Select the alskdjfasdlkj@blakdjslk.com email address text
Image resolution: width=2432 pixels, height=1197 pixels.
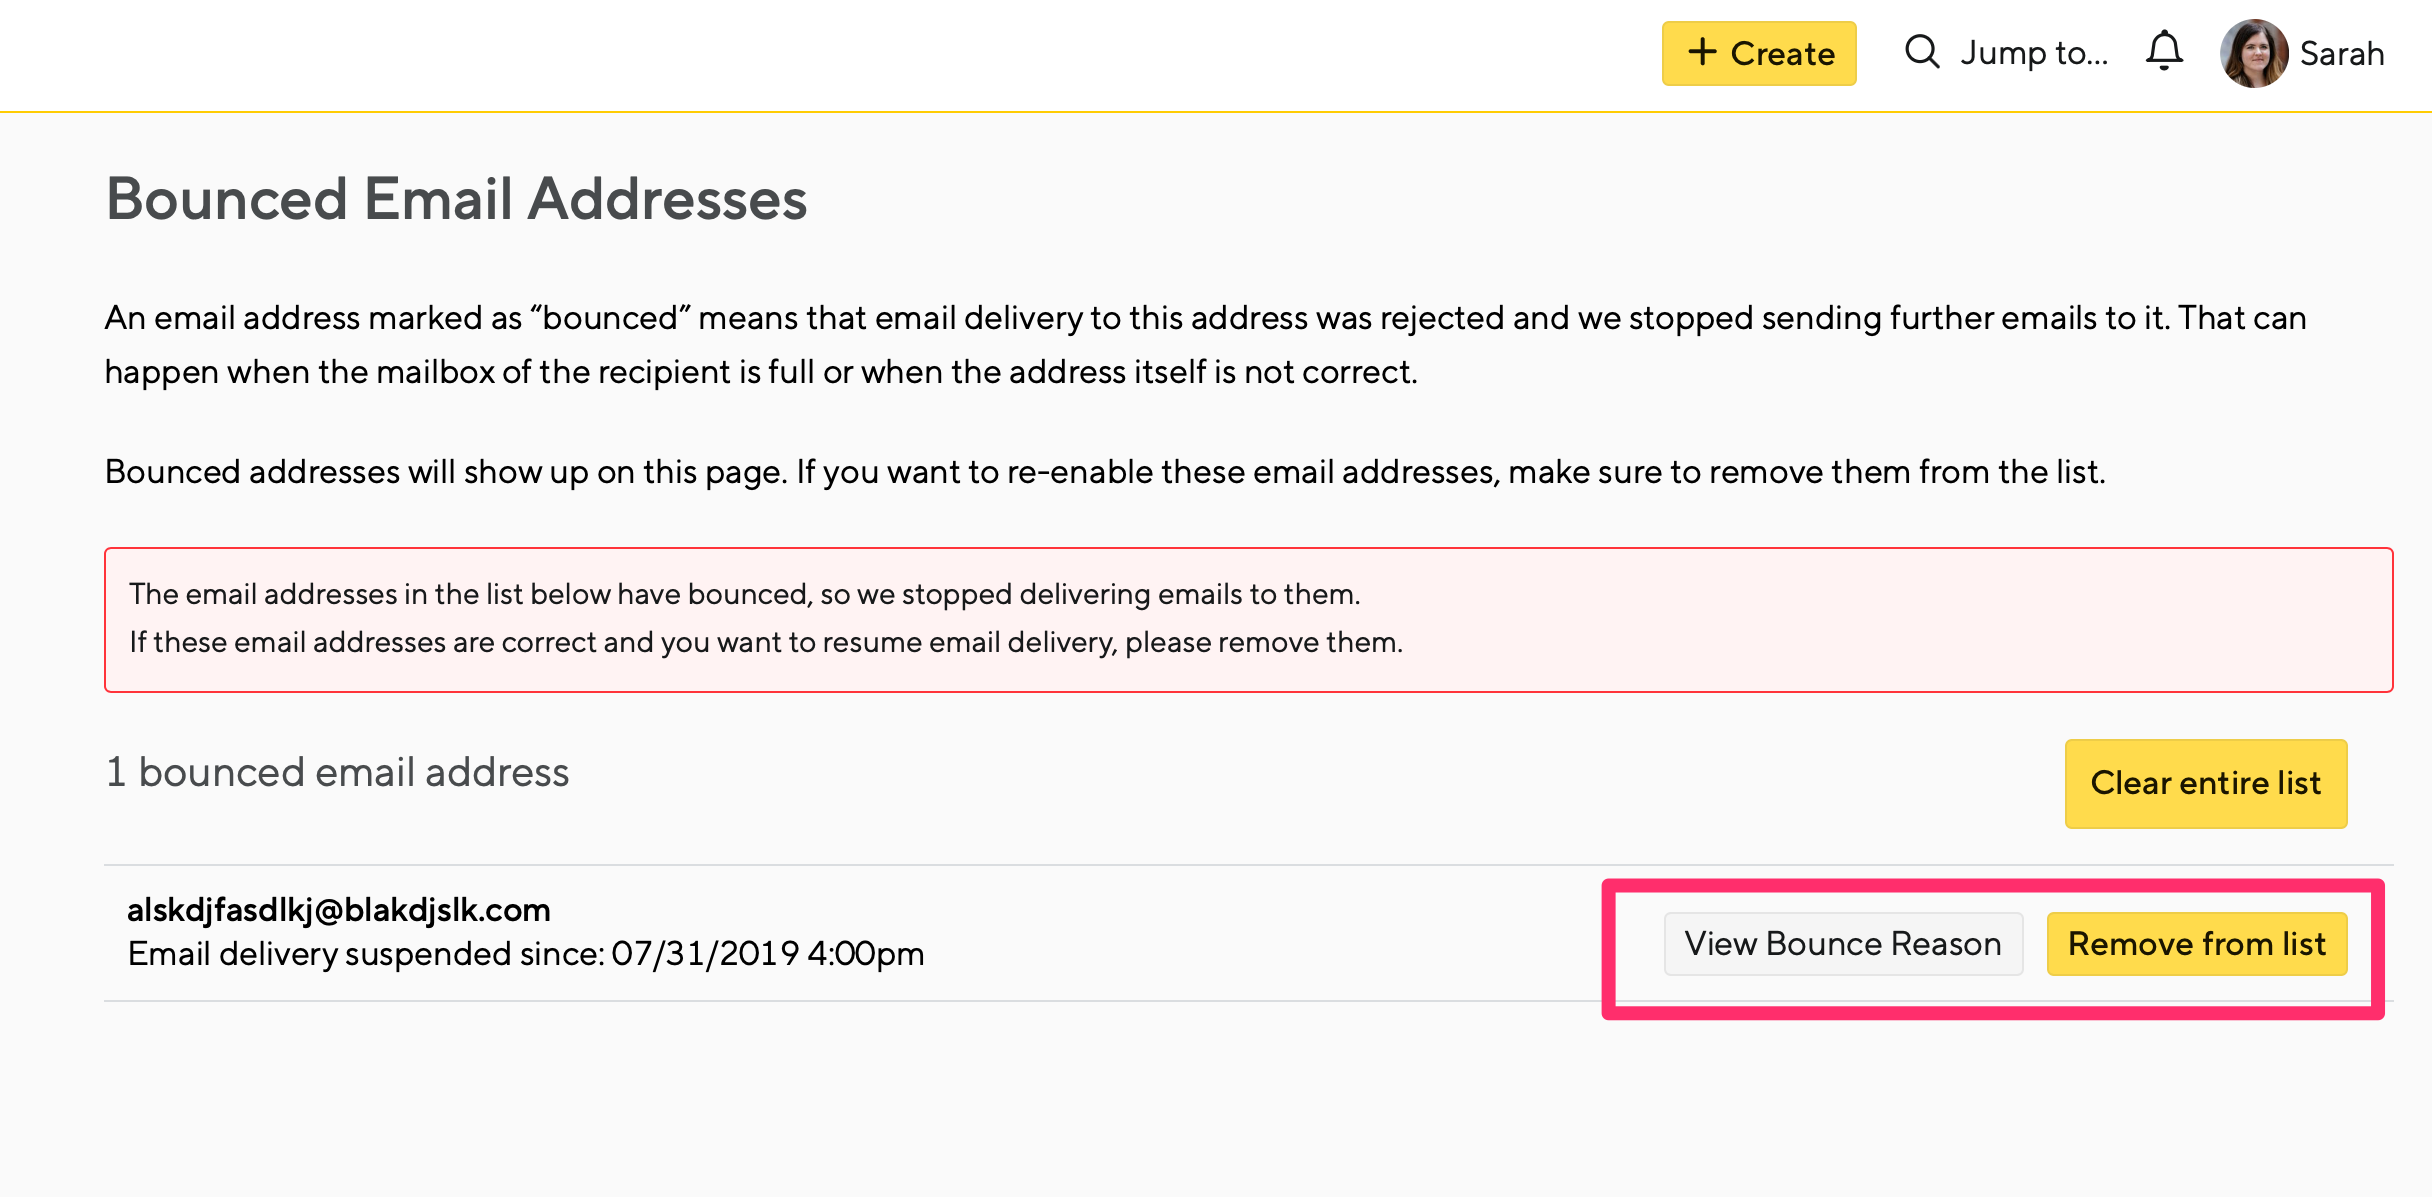(338, 909)
